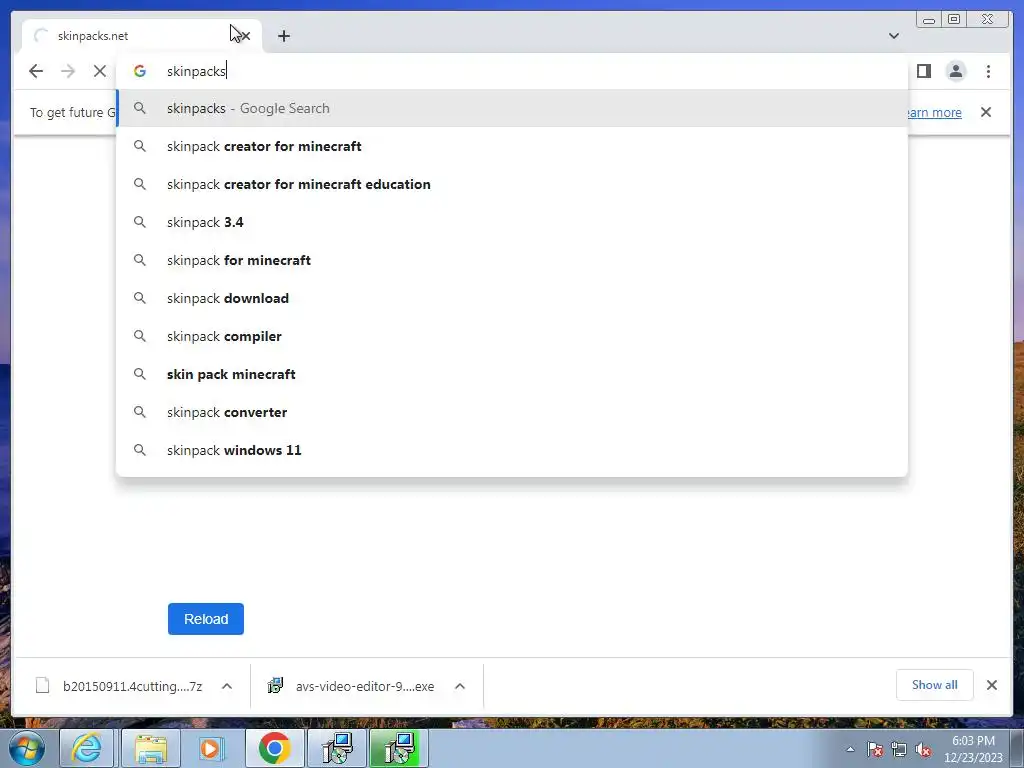Click the search icon beside 'skinpack download'
Screen dimensions: 1024x768
pos(140,298)
